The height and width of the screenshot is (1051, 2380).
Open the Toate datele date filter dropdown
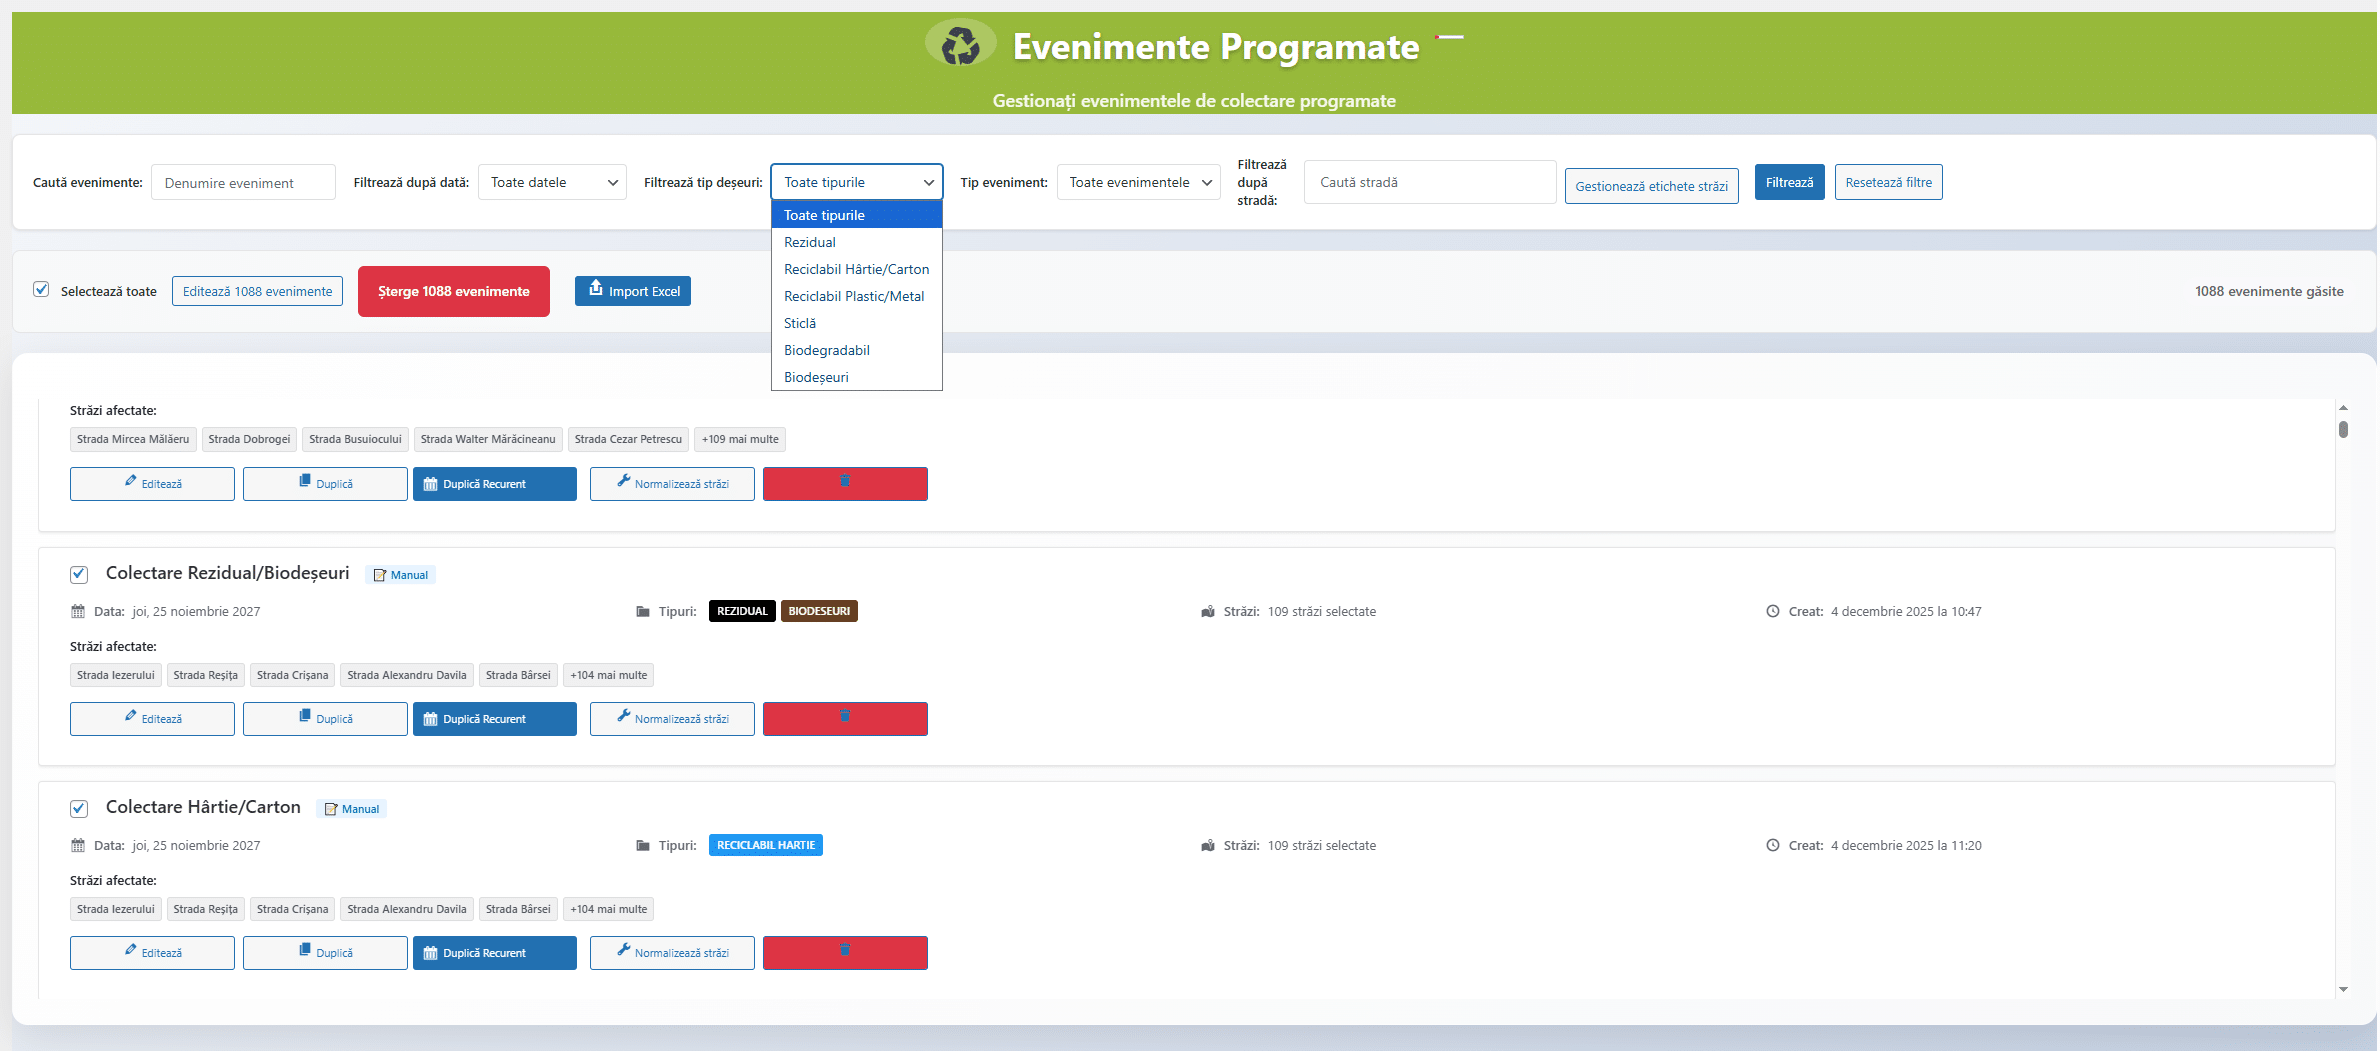pyautogui.click(x=552, y=182)
